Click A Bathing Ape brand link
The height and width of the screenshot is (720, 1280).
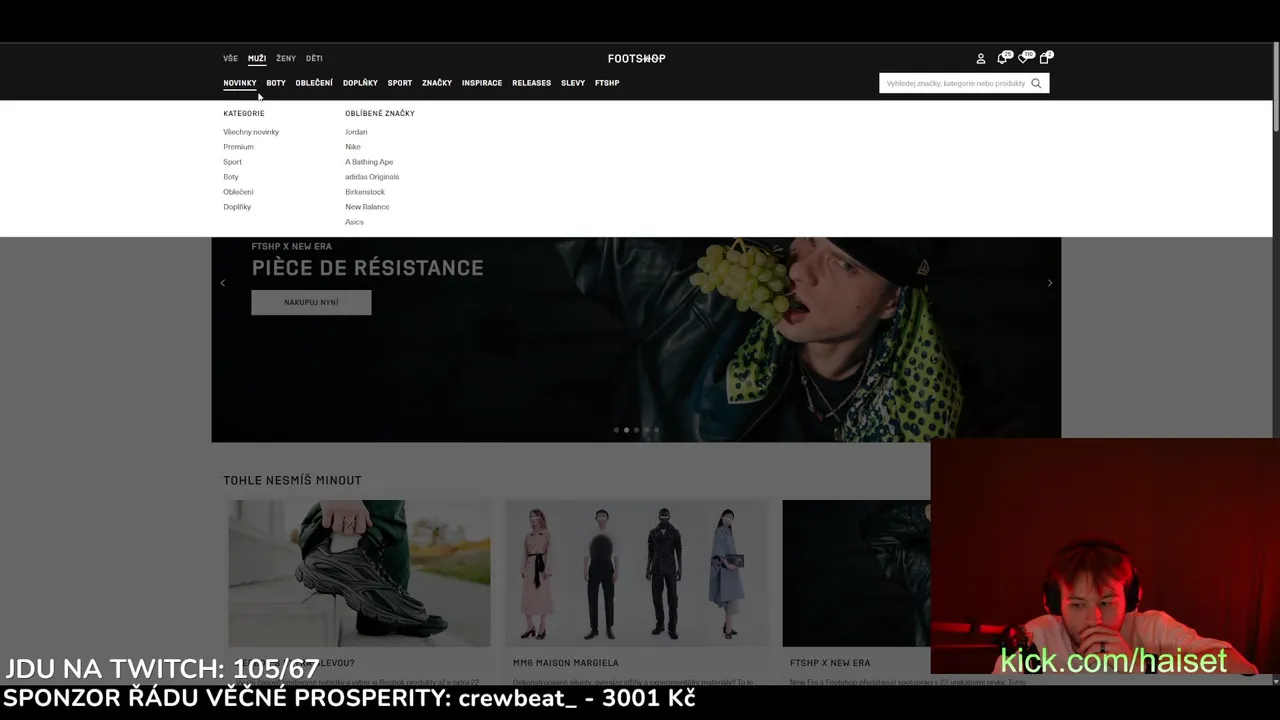369,162
